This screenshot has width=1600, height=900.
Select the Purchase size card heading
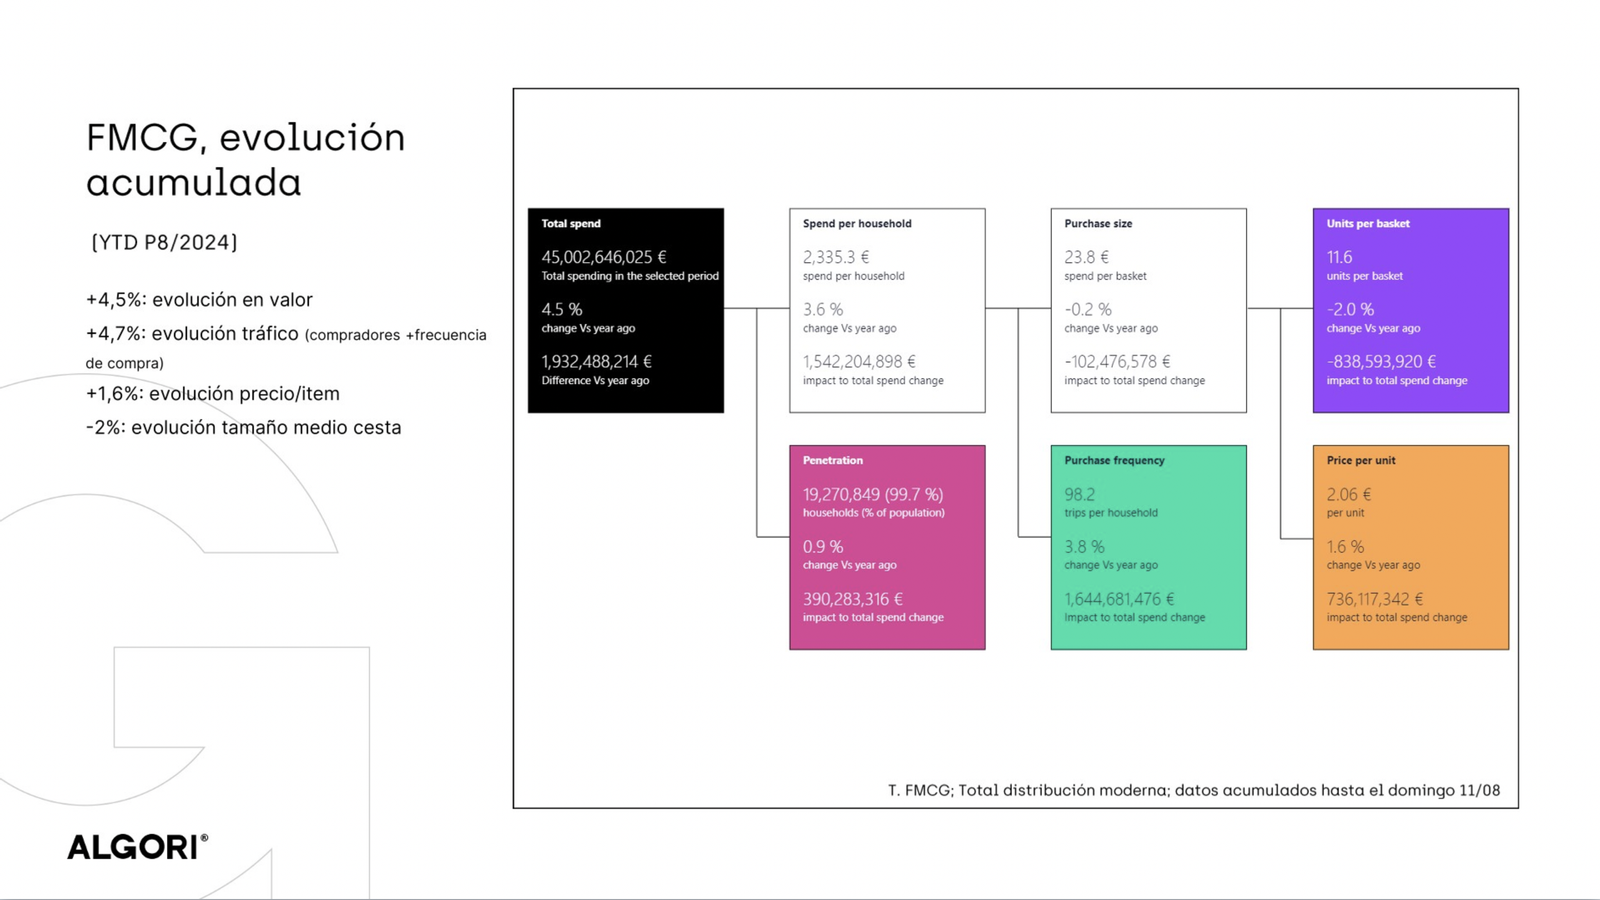point(1098,224)
